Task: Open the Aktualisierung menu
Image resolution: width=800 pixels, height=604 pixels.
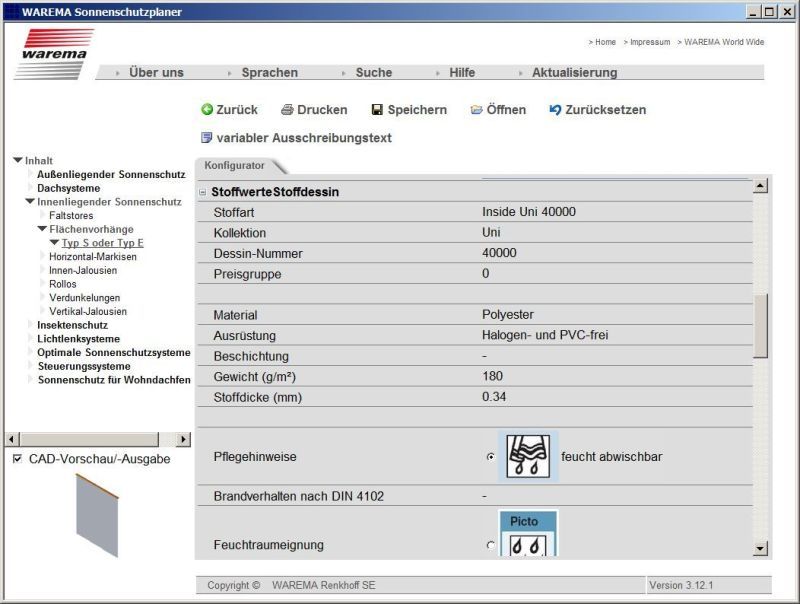Action: coord(574,72)
